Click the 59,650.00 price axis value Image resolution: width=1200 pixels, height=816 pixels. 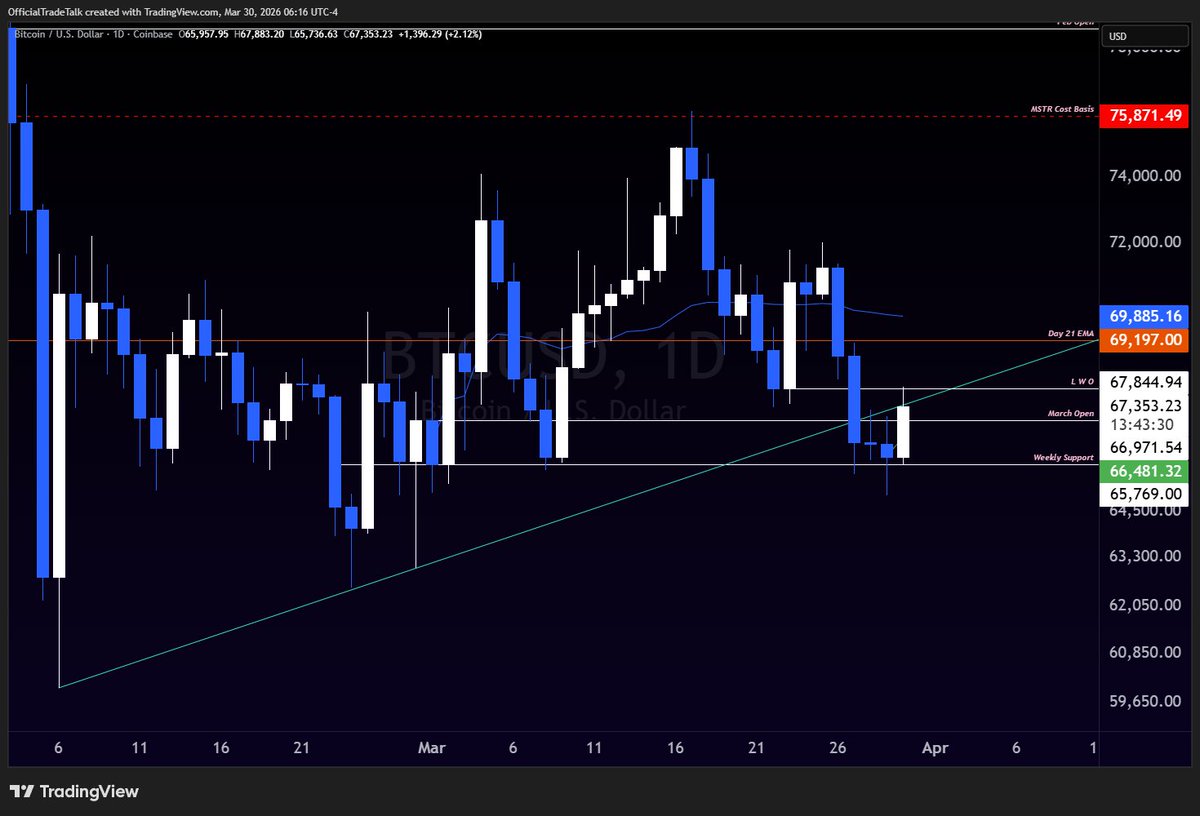[1146, 702]
